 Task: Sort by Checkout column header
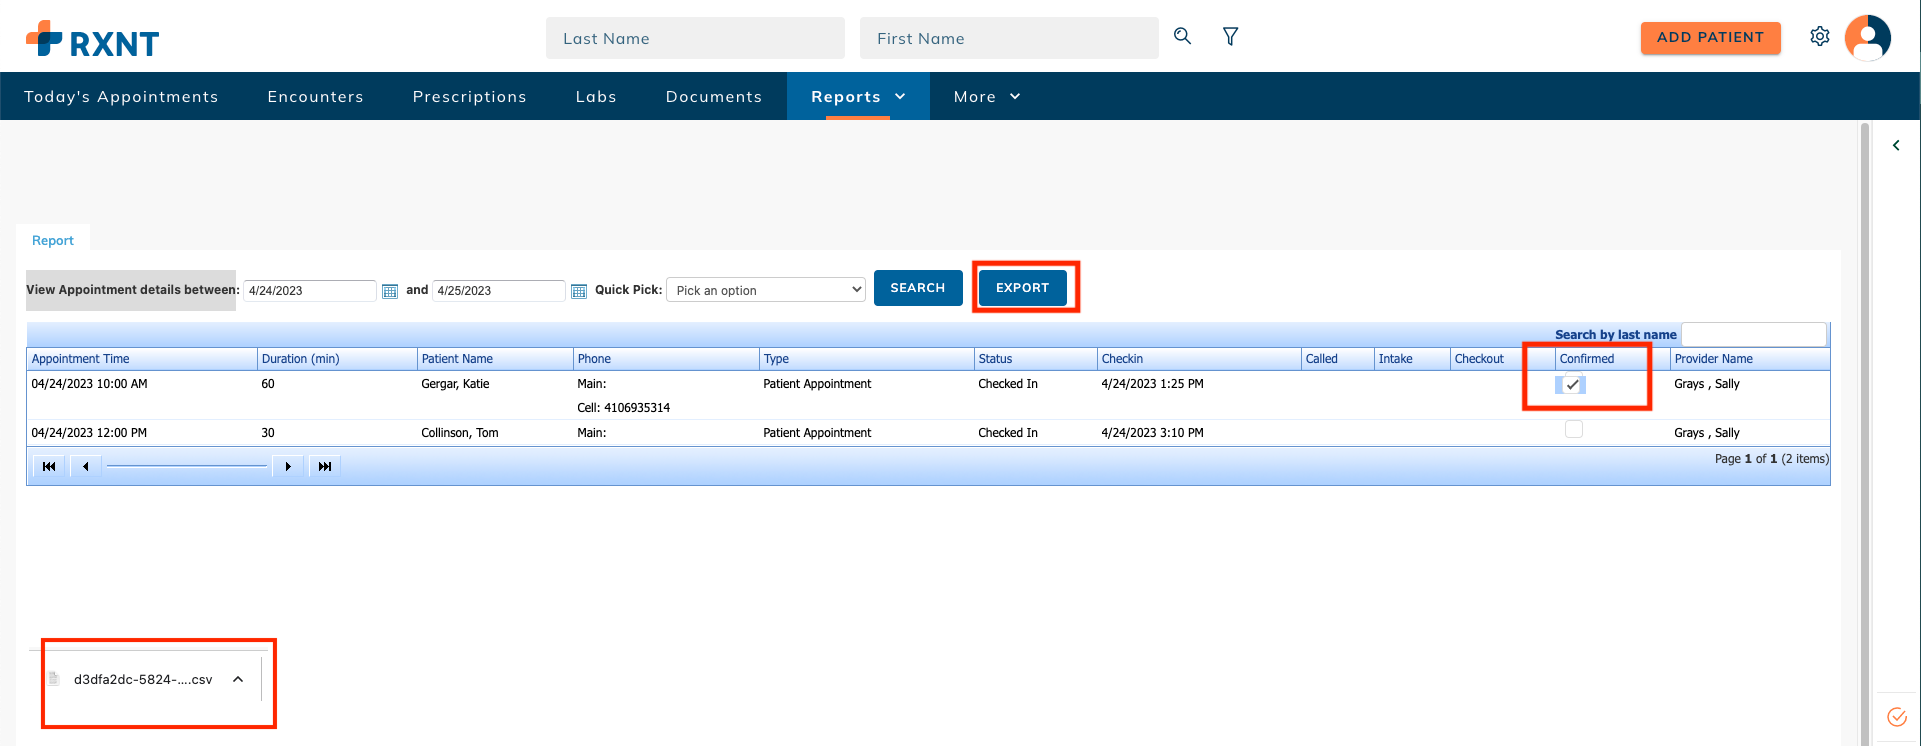pyautogui.click(x=1503, y=359)
